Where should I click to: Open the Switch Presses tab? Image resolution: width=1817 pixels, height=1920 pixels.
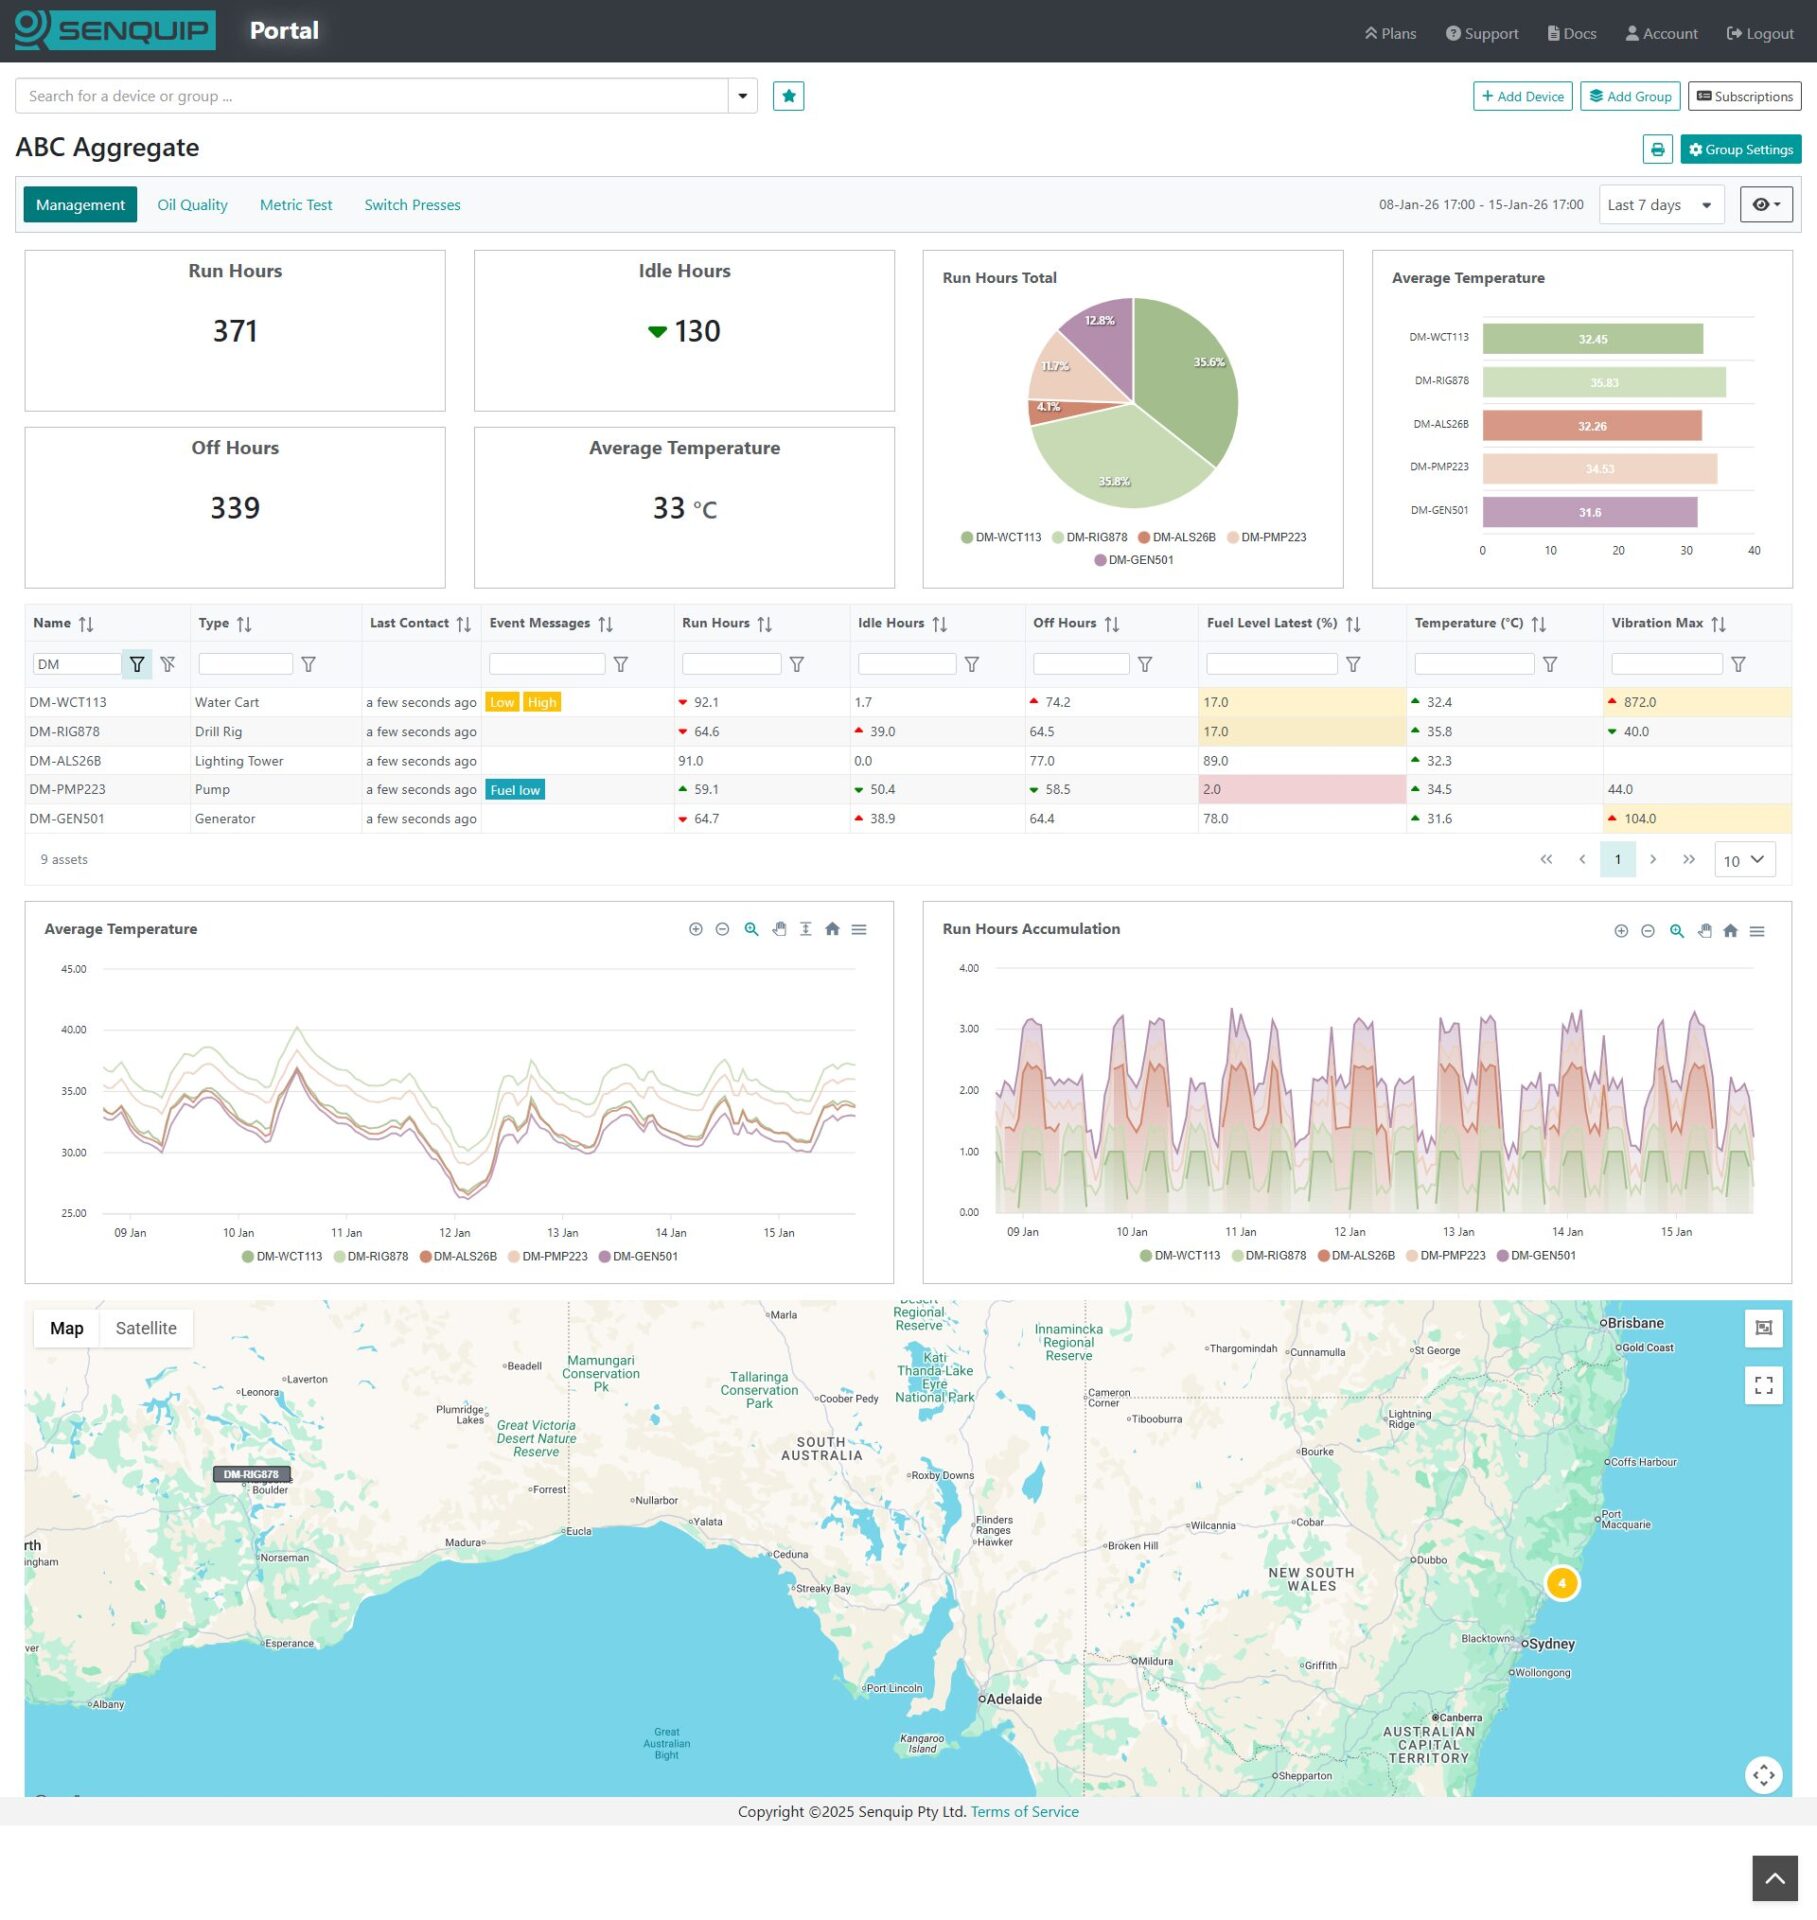click(x=412, y=204)
